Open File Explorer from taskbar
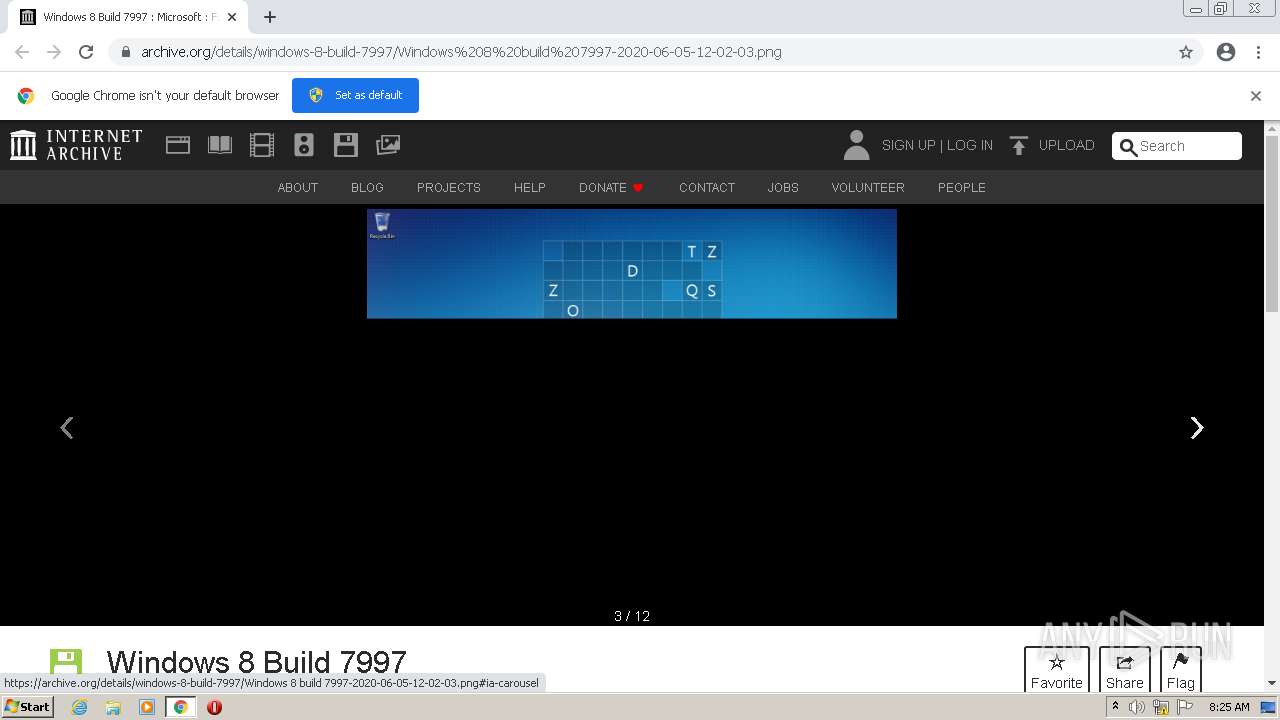The image size is (1280, 720). click(113, 707)
